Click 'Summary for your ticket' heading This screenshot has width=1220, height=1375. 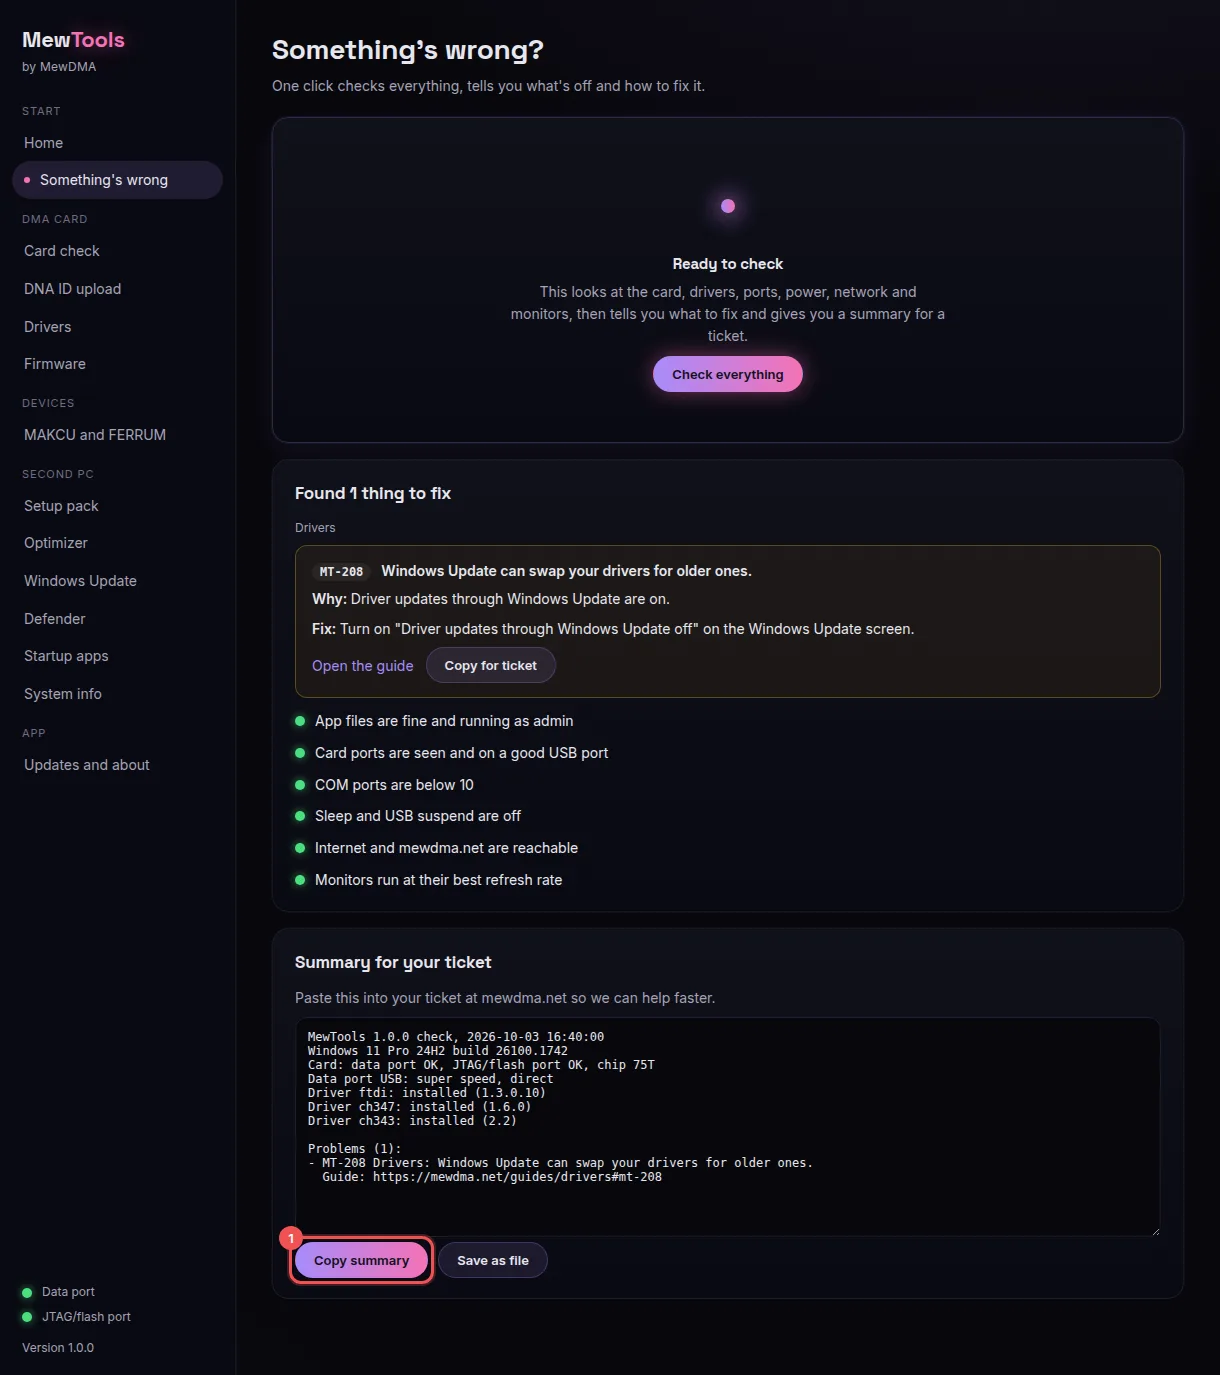[x=393, y=962]
